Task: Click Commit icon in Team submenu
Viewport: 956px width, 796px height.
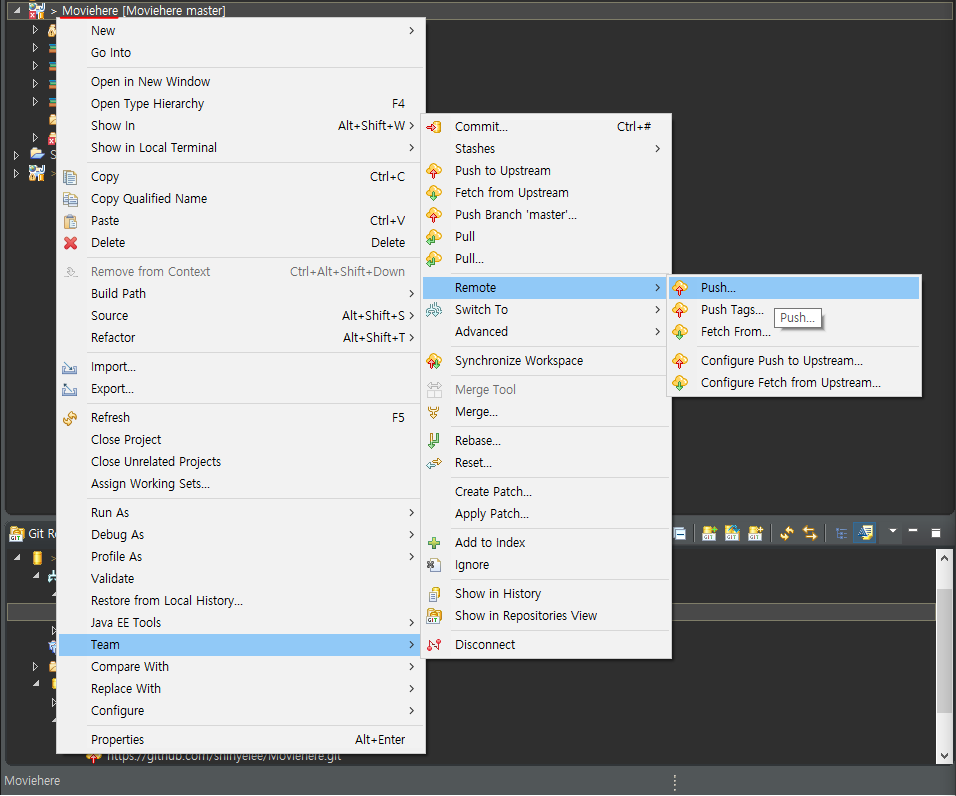Action: point(433,127)
